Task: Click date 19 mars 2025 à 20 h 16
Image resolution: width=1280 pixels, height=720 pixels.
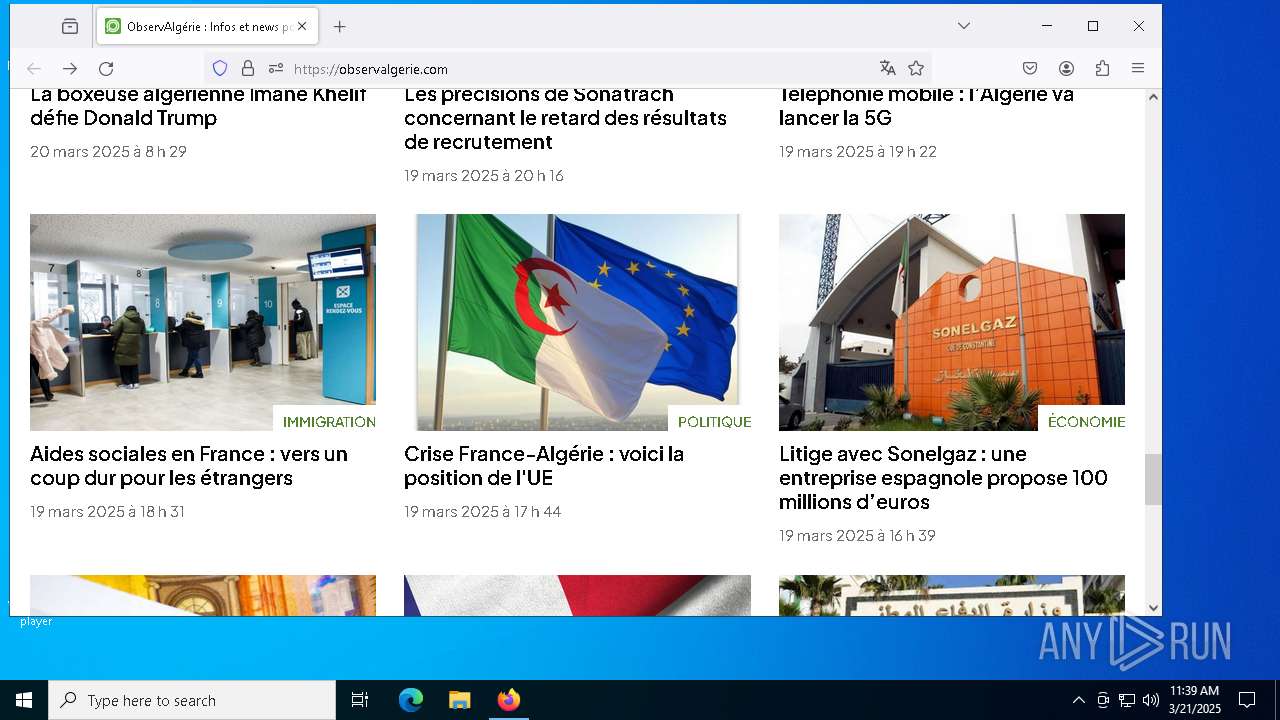Action: point(484,176)
